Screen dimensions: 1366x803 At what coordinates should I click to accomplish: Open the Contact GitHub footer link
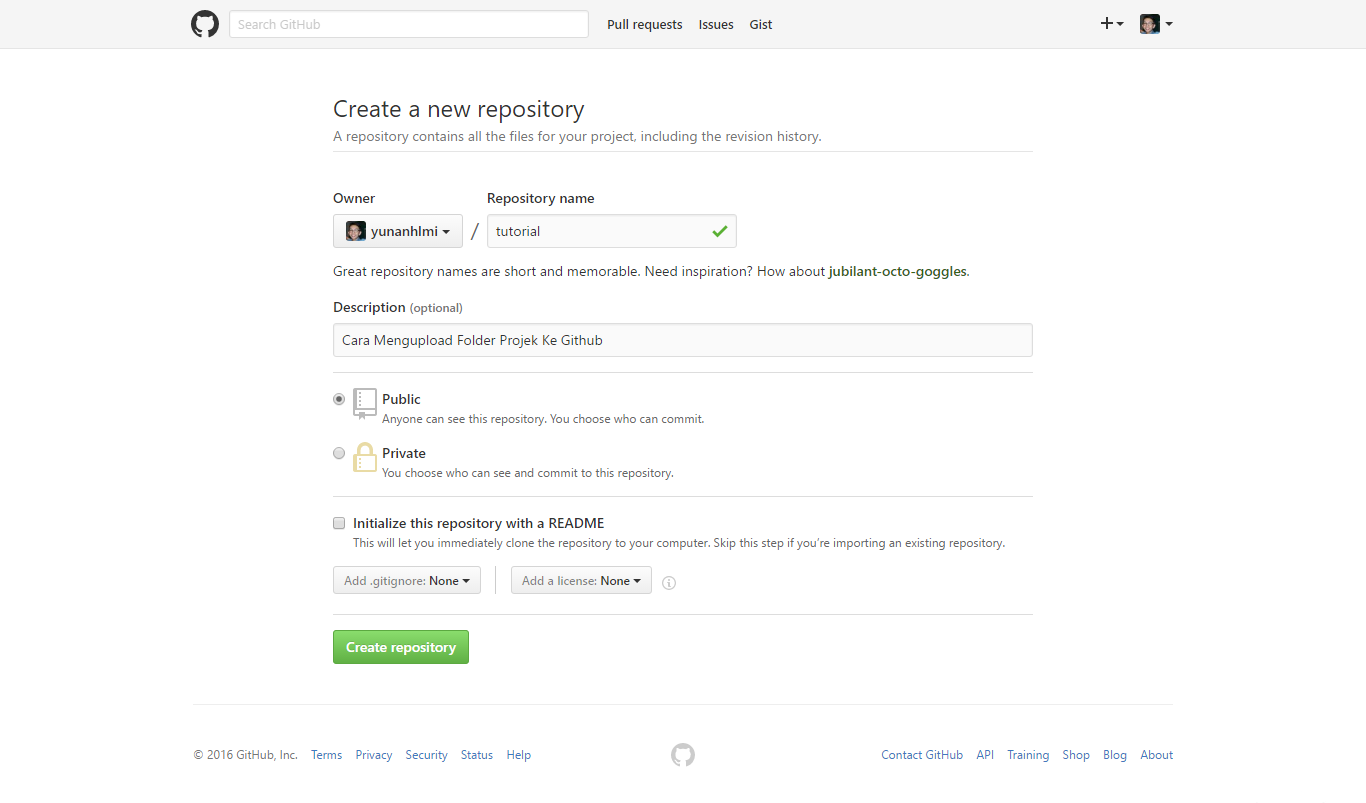[x=922, y=755]
